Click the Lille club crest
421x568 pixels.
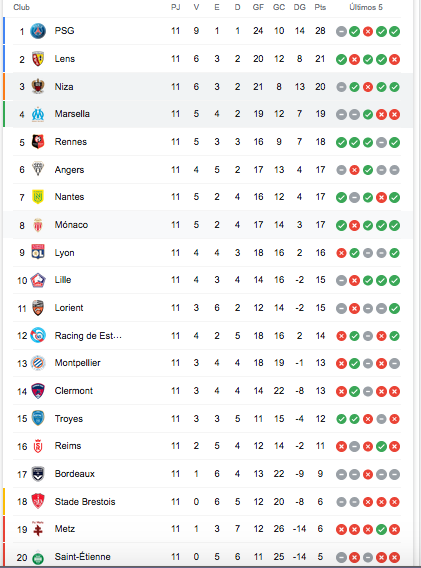38,280
